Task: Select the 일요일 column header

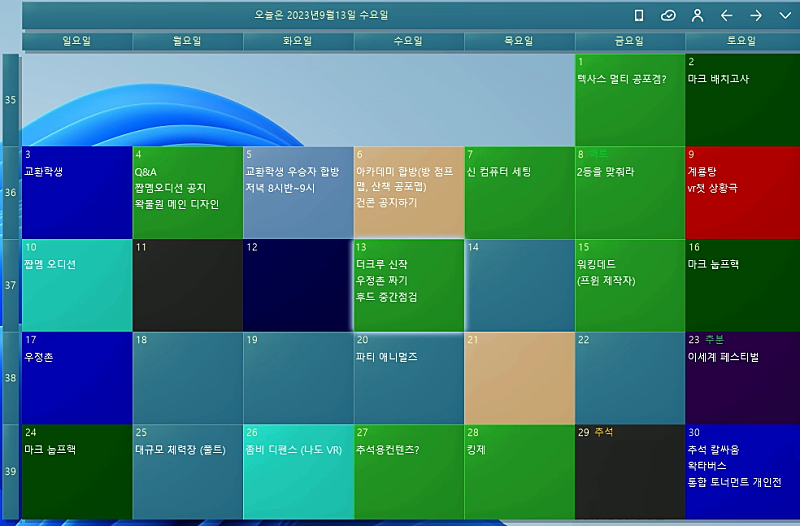Action: [x=77, y=41]
